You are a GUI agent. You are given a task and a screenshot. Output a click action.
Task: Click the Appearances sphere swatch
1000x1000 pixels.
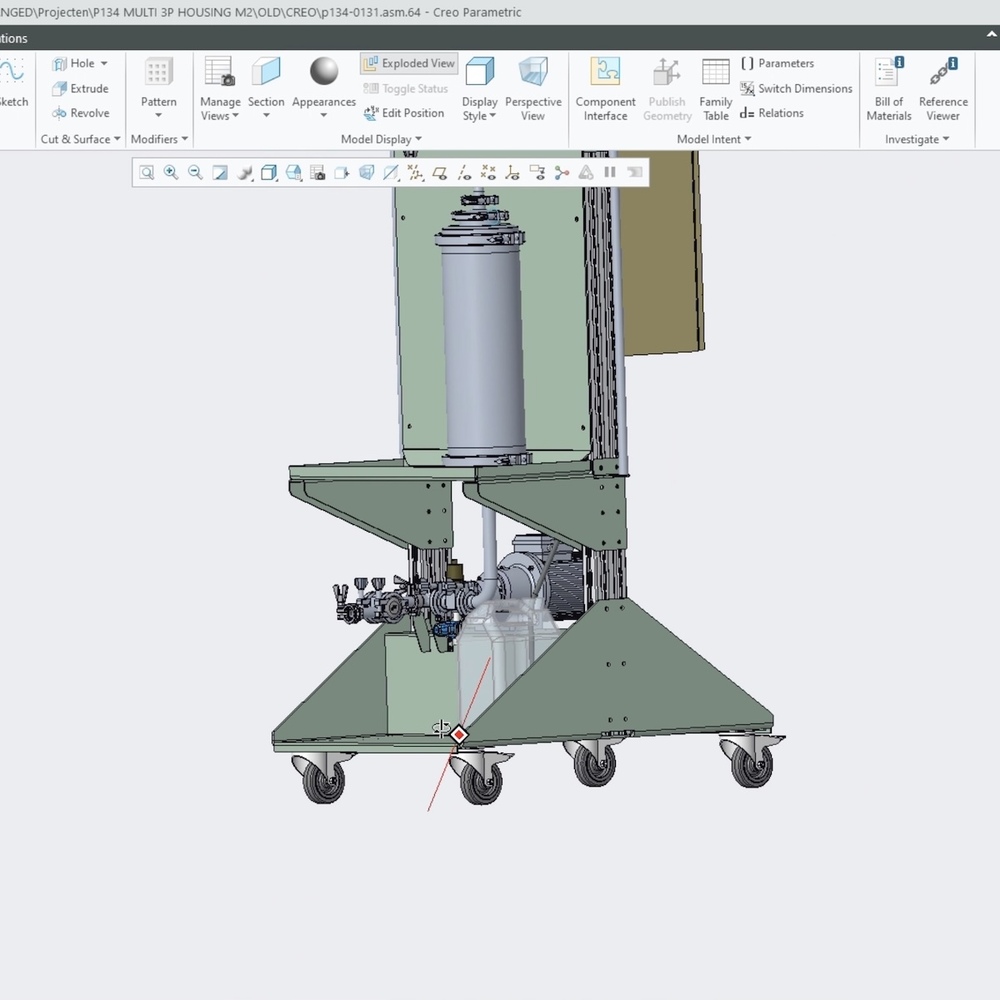tap(323, 73)
